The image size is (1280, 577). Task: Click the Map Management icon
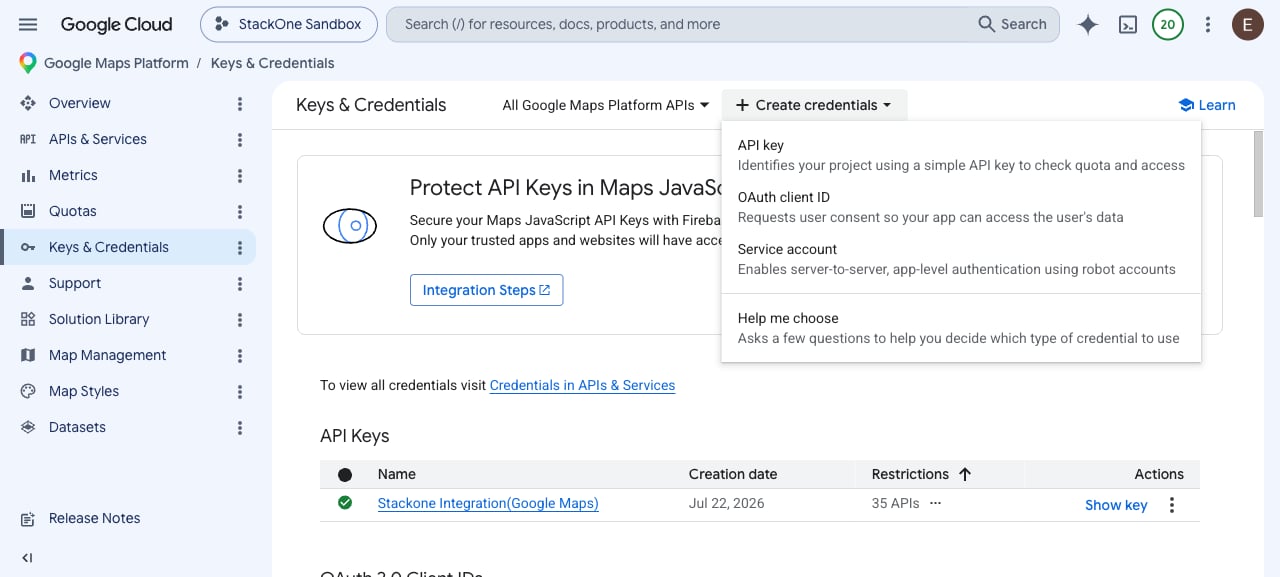pyautogui.click(x=28, y=355)
